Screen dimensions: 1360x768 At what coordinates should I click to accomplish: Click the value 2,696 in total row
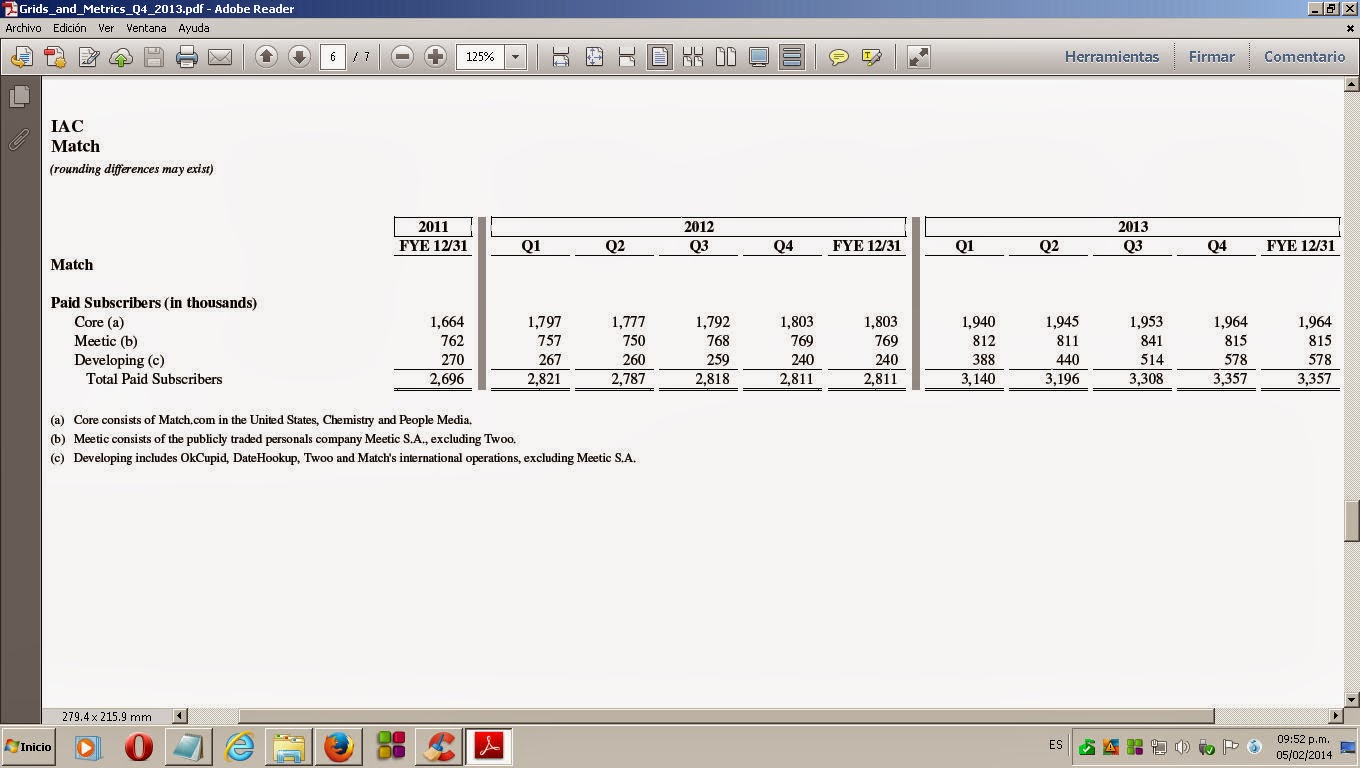pyautogui.click(x=447, y=379)
